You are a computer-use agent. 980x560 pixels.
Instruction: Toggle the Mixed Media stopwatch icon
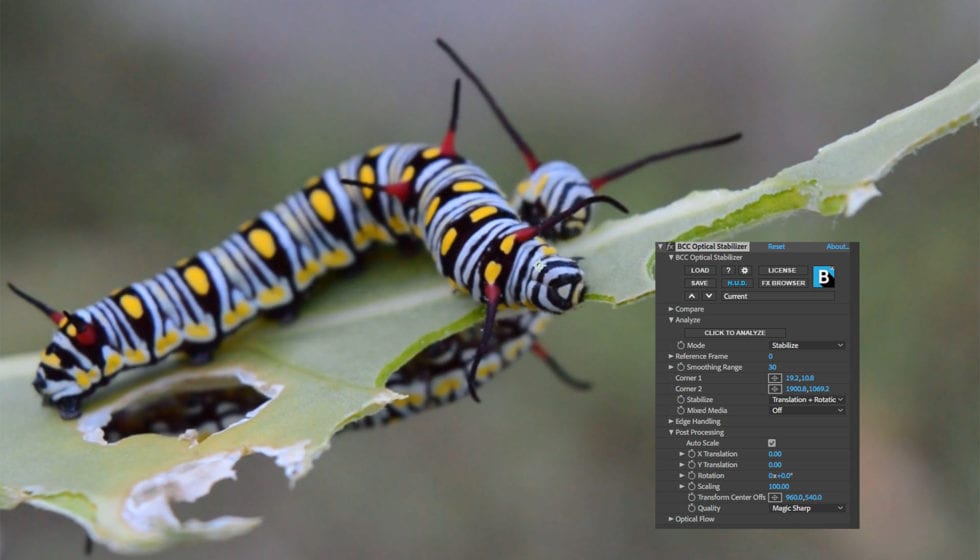coord(681,411)
